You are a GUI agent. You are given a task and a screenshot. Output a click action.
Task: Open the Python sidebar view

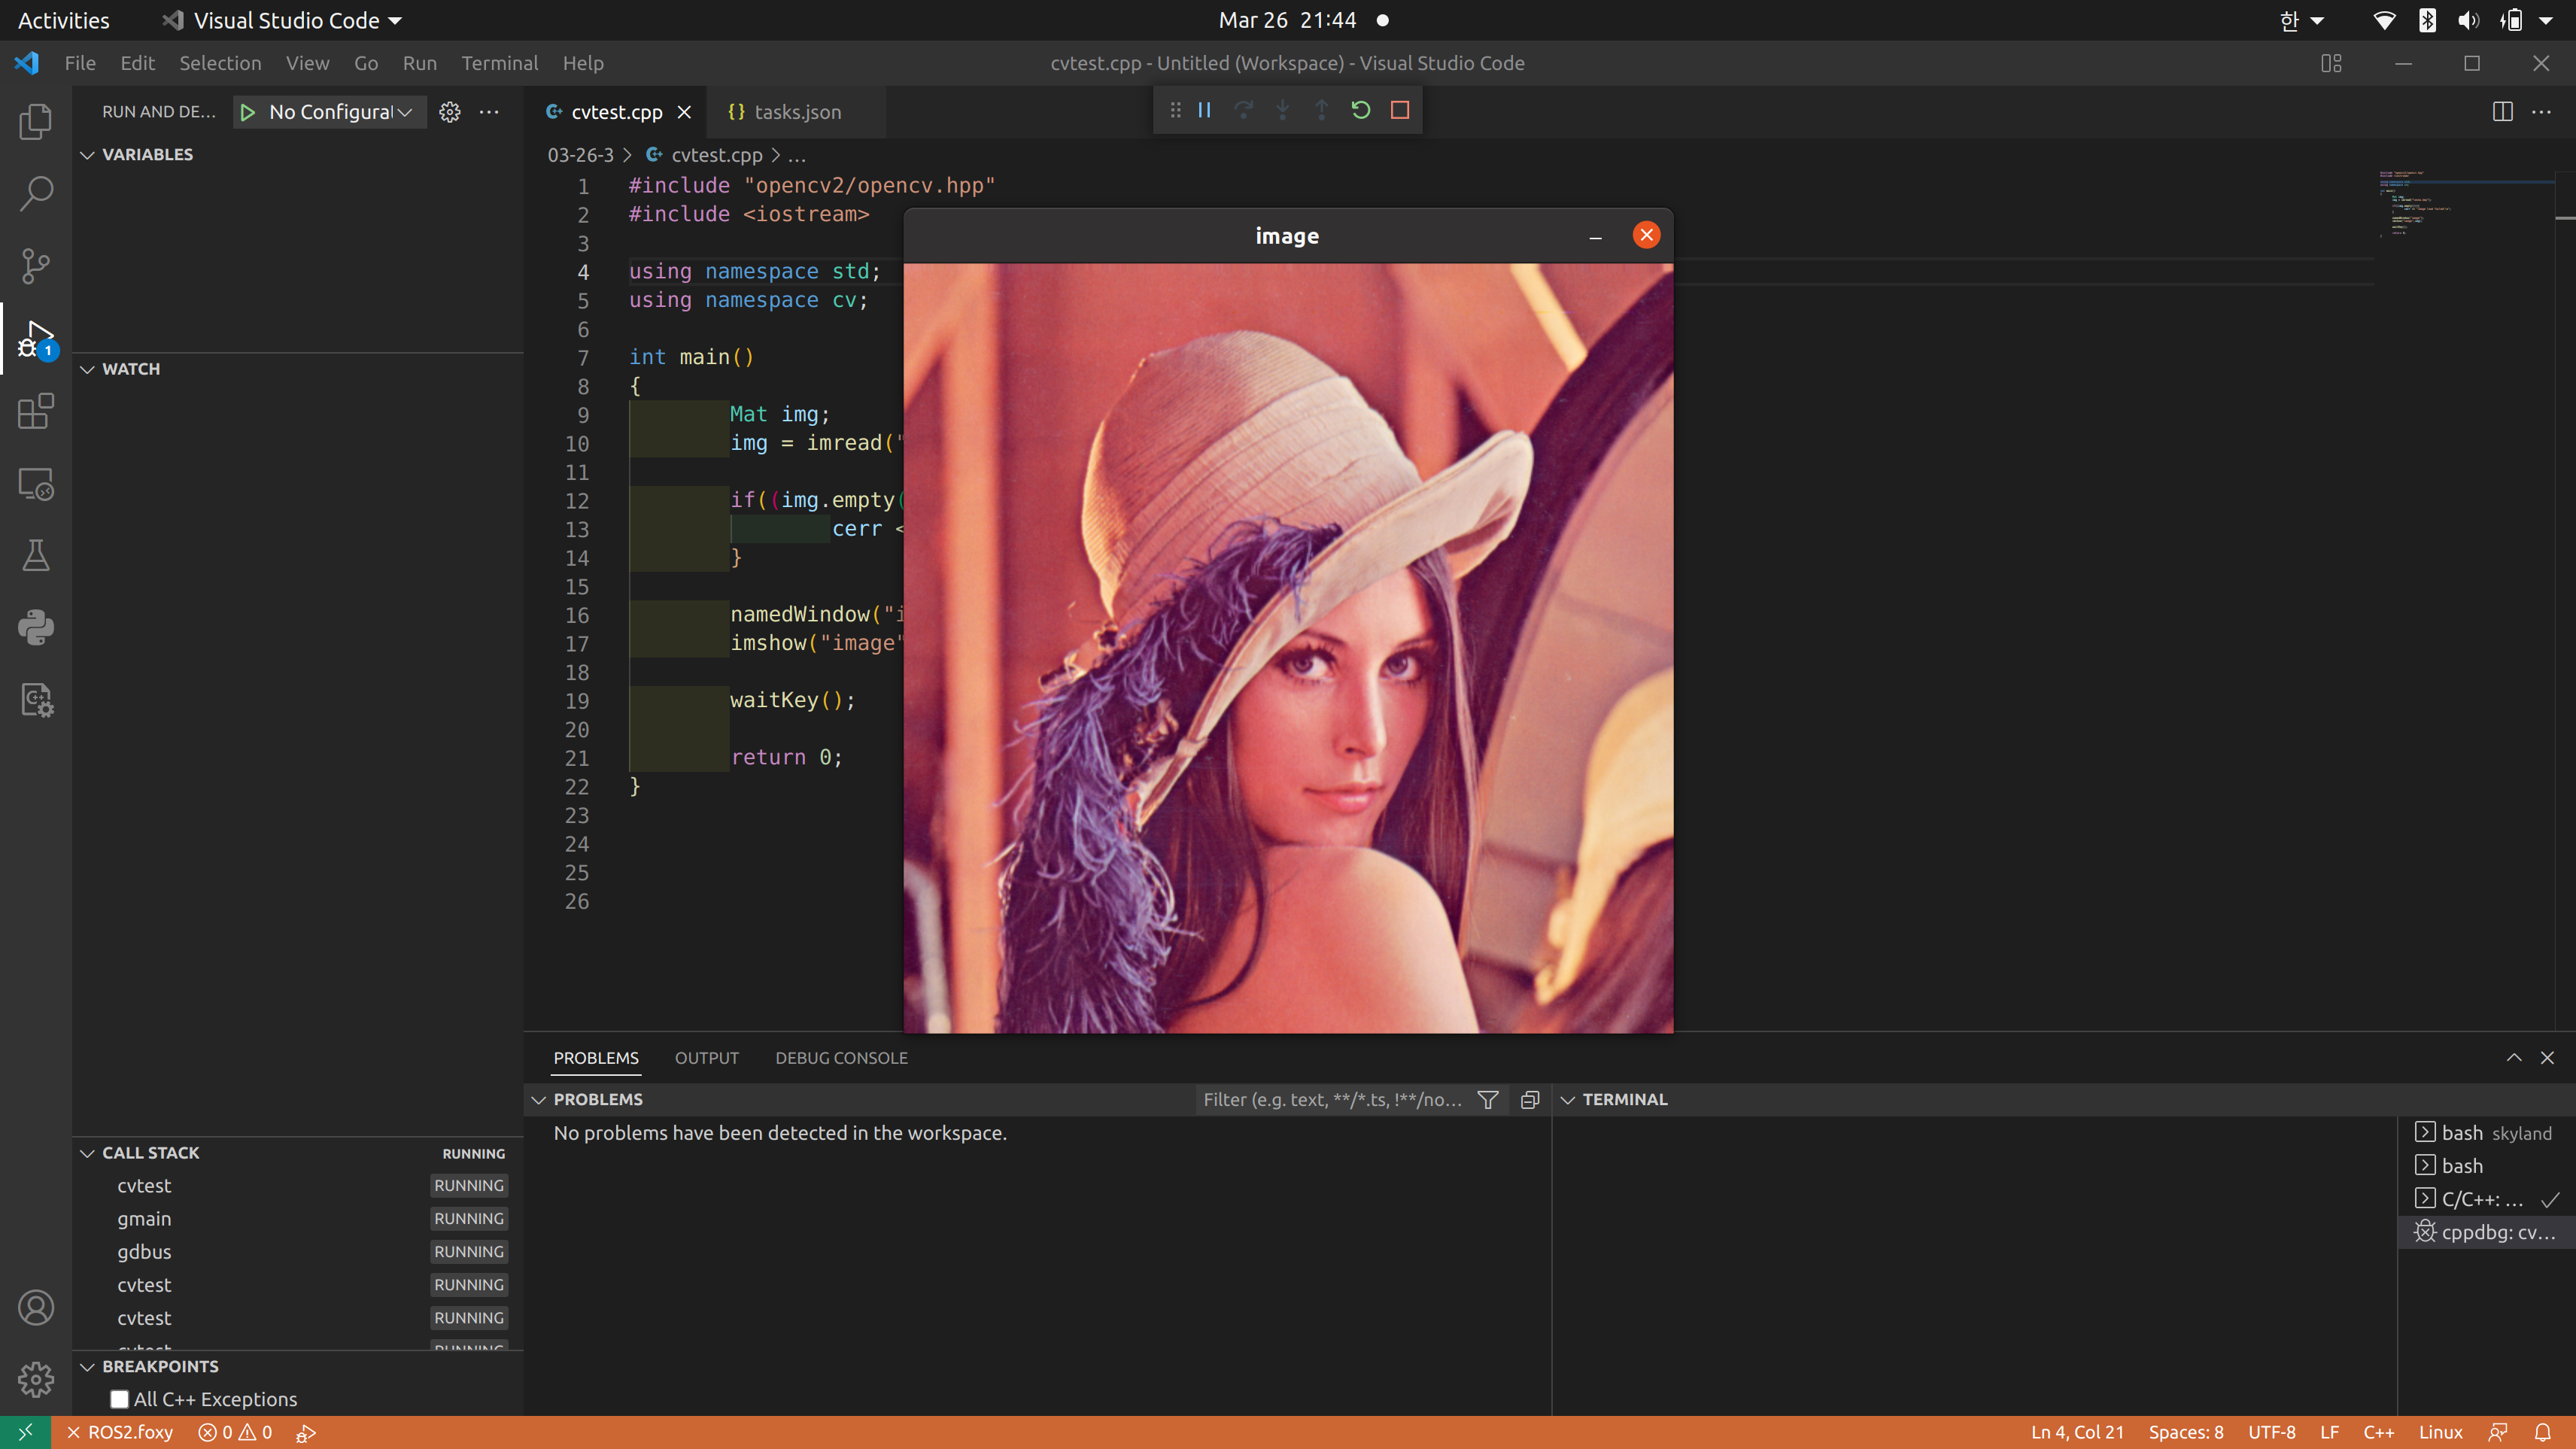(x=36, y=628)
